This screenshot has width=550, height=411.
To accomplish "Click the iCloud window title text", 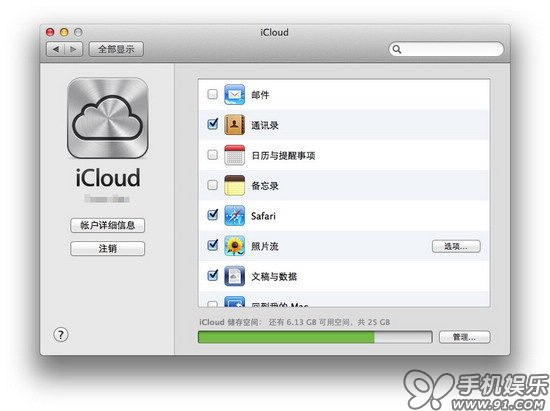I will [274, 32].
